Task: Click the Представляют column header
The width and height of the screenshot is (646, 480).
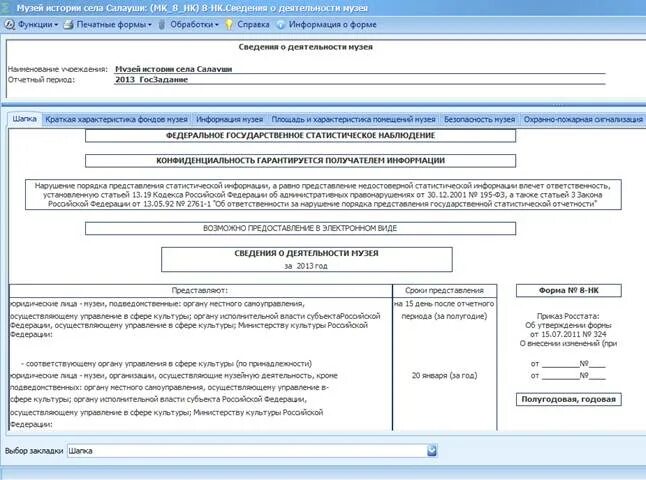Action: point(201,290)
